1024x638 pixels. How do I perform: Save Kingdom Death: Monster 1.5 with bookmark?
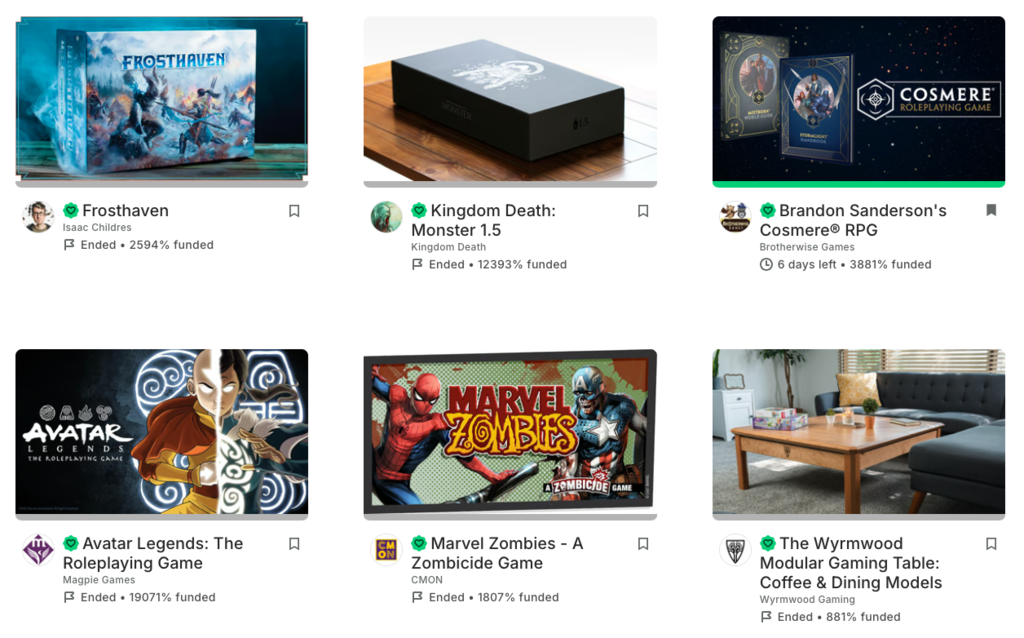click(643, 211)
